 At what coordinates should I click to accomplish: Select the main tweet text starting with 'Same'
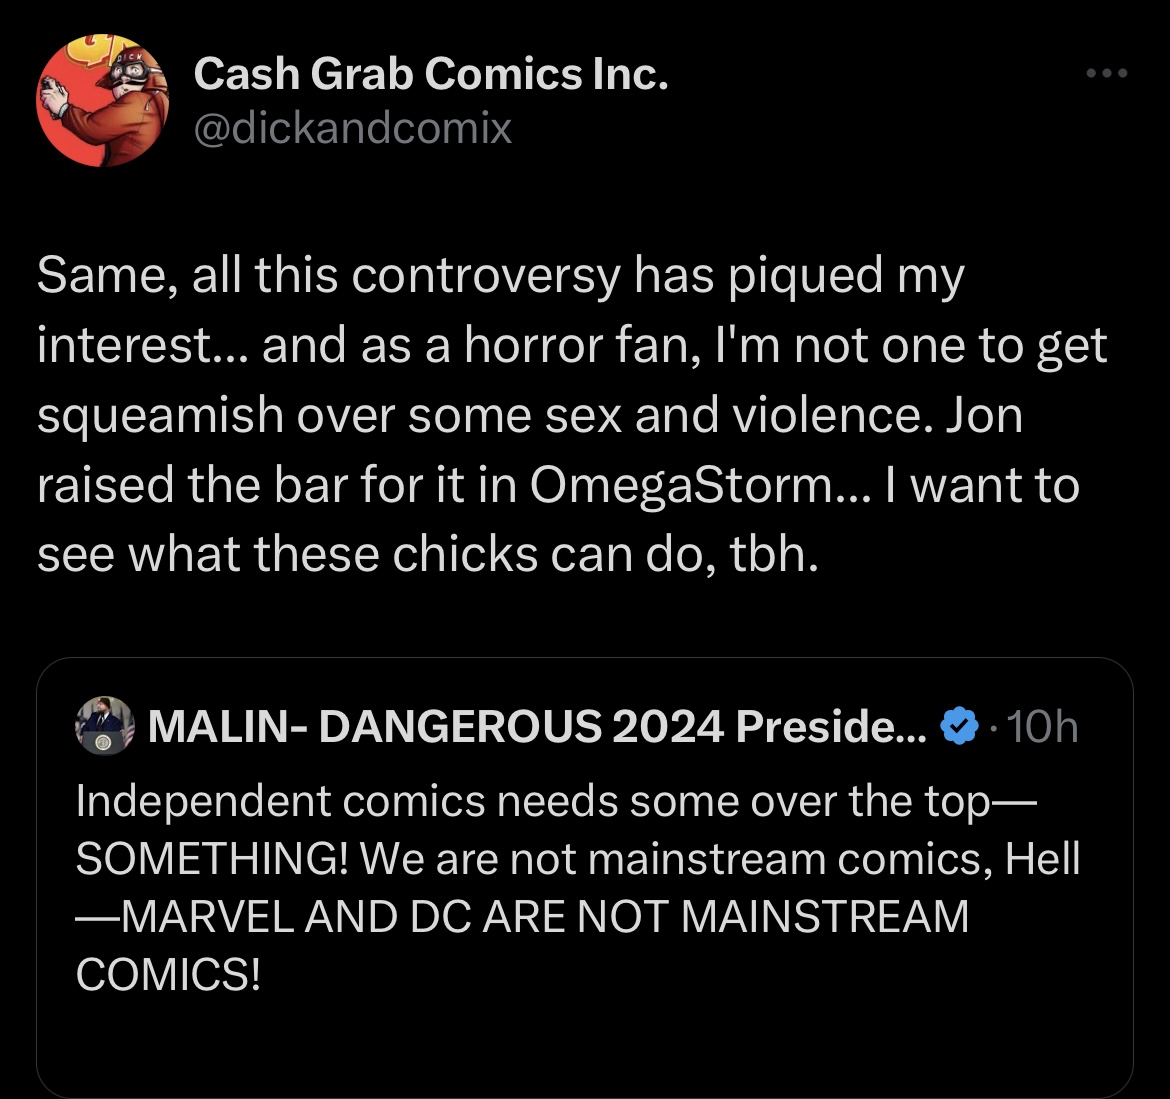572,415
